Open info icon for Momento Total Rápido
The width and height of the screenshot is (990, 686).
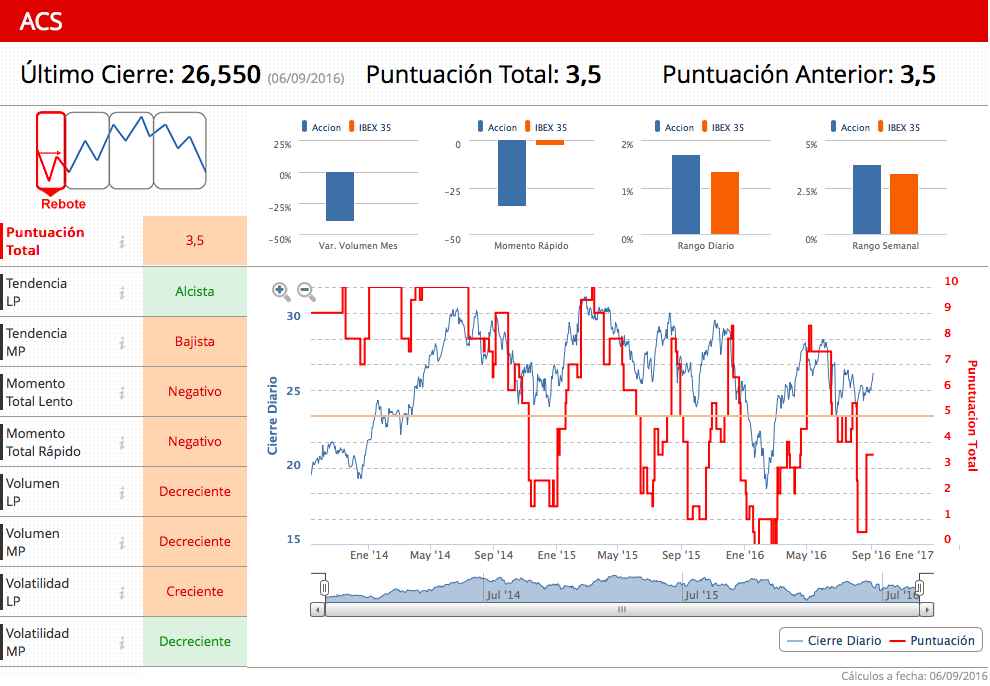tap(122, 442)
